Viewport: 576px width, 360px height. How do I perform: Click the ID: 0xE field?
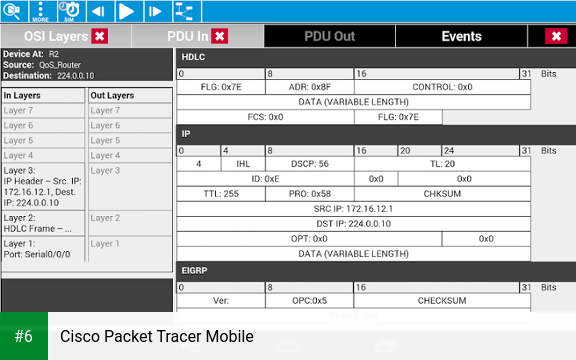click(265, 179)
